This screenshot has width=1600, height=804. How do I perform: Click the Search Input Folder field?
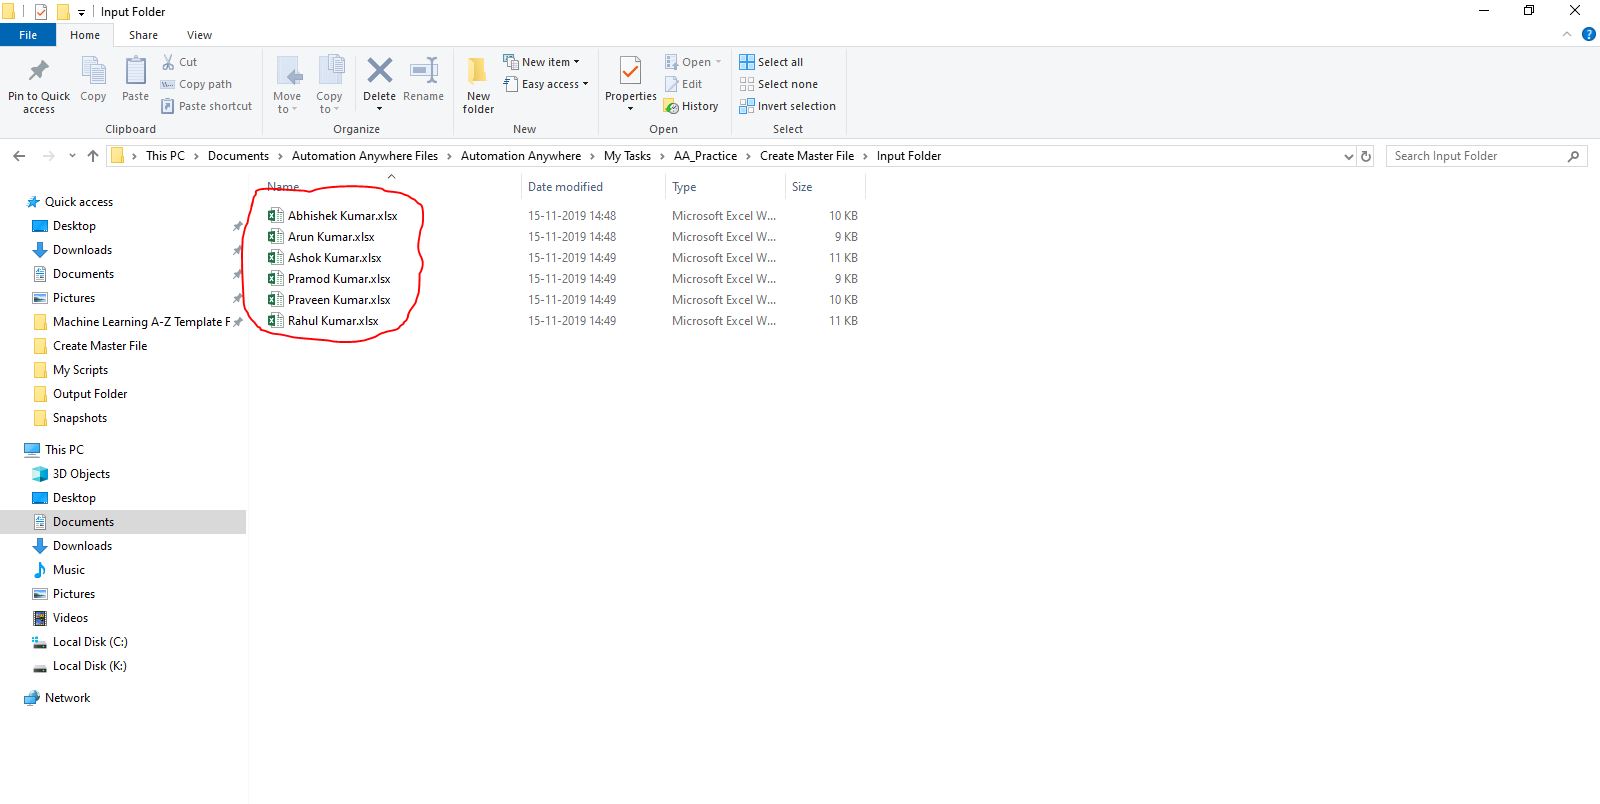(x=1478, y=156)
